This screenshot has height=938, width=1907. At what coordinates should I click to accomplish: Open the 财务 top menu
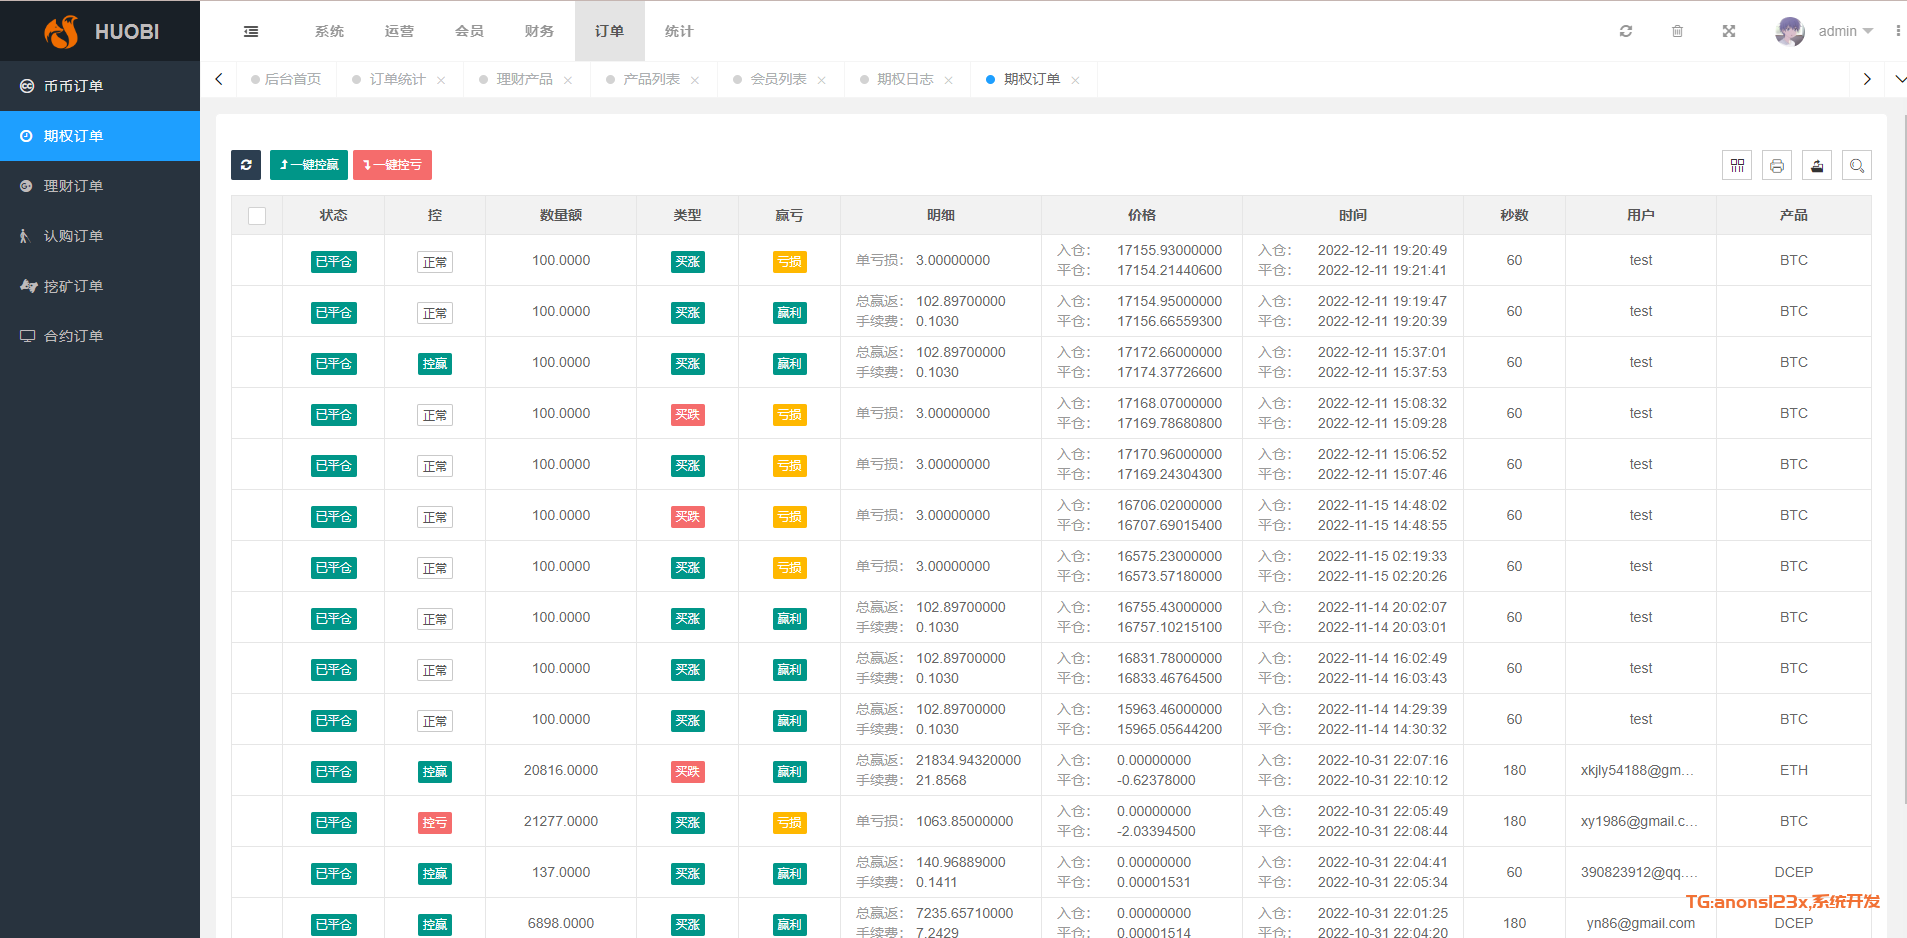(539, 31)
